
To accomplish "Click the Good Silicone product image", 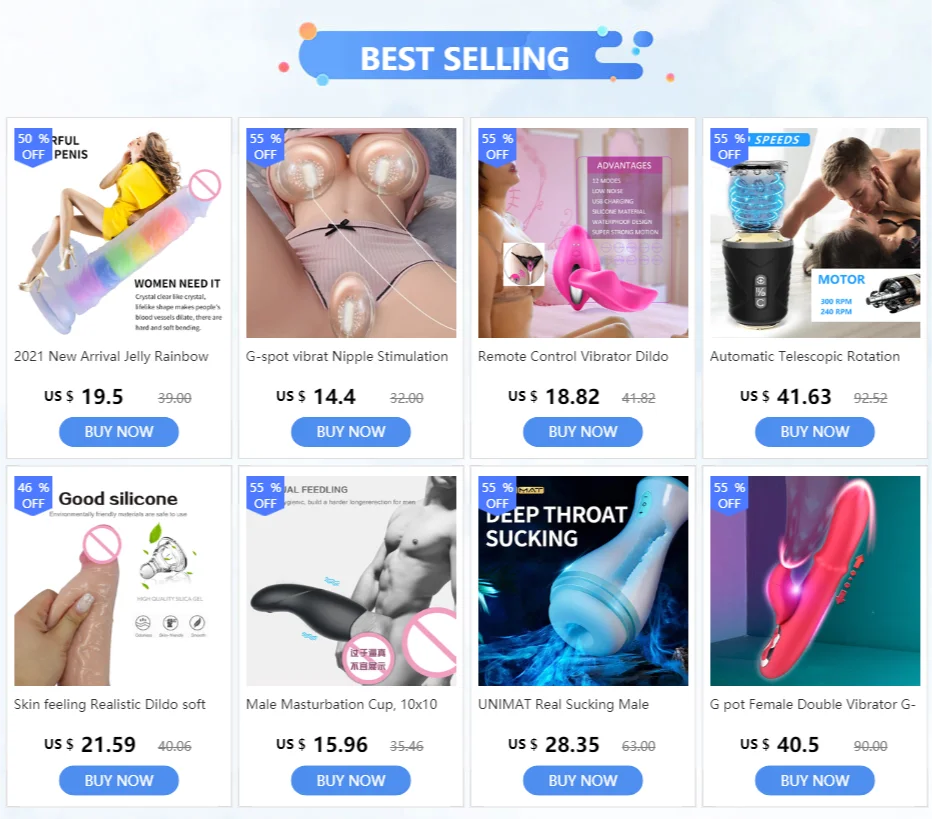I will [x=119, y=581].
